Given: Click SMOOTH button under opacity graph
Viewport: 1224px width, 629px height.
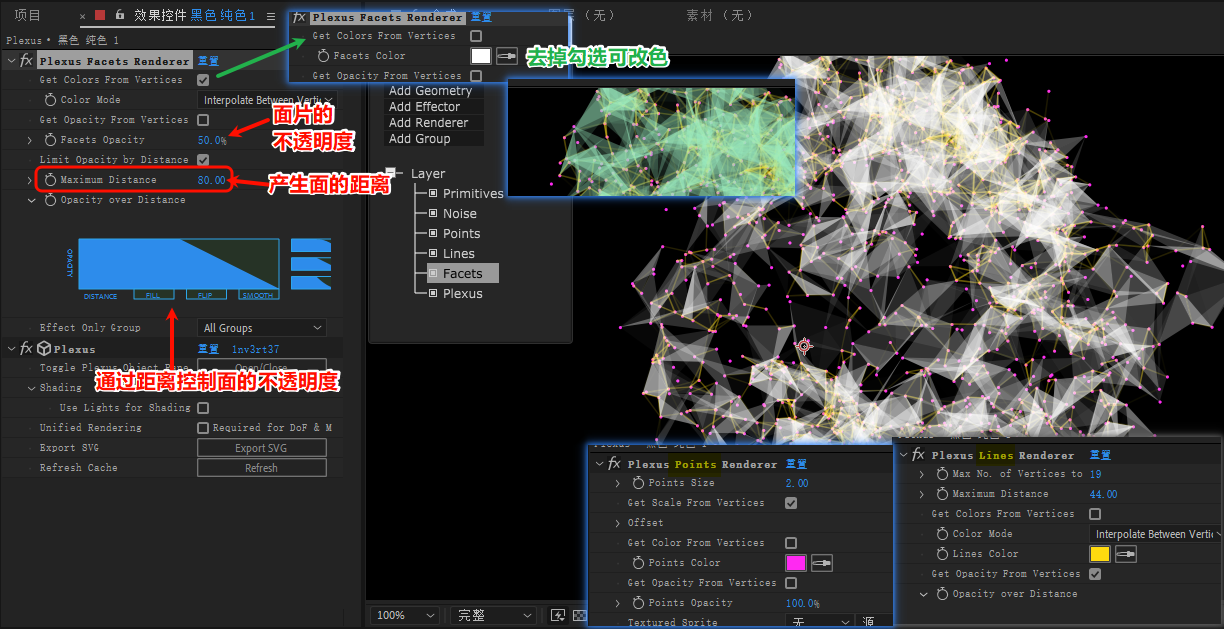Looking at the screenshot, I should coord(259,295).
